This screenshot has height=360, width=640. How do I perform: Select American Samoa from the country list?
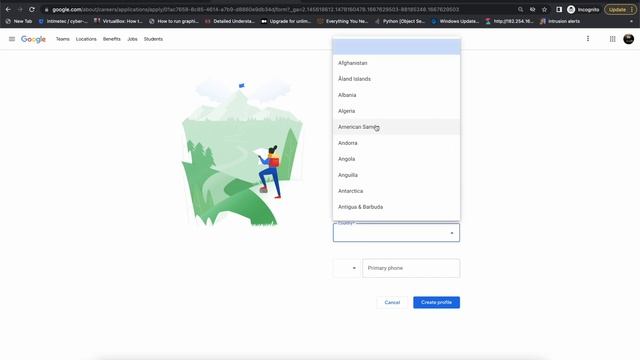coord(396,127)
